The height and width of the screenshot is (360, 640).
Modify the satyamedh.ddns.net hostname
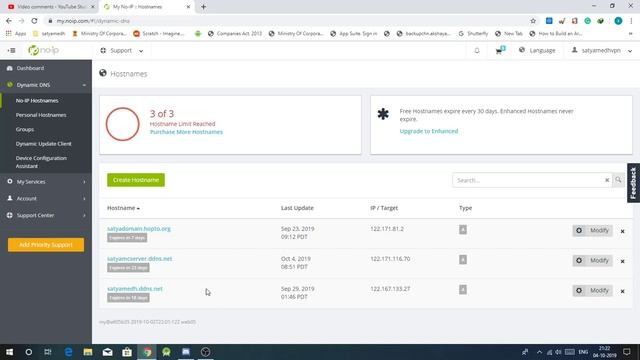point(592,291)
